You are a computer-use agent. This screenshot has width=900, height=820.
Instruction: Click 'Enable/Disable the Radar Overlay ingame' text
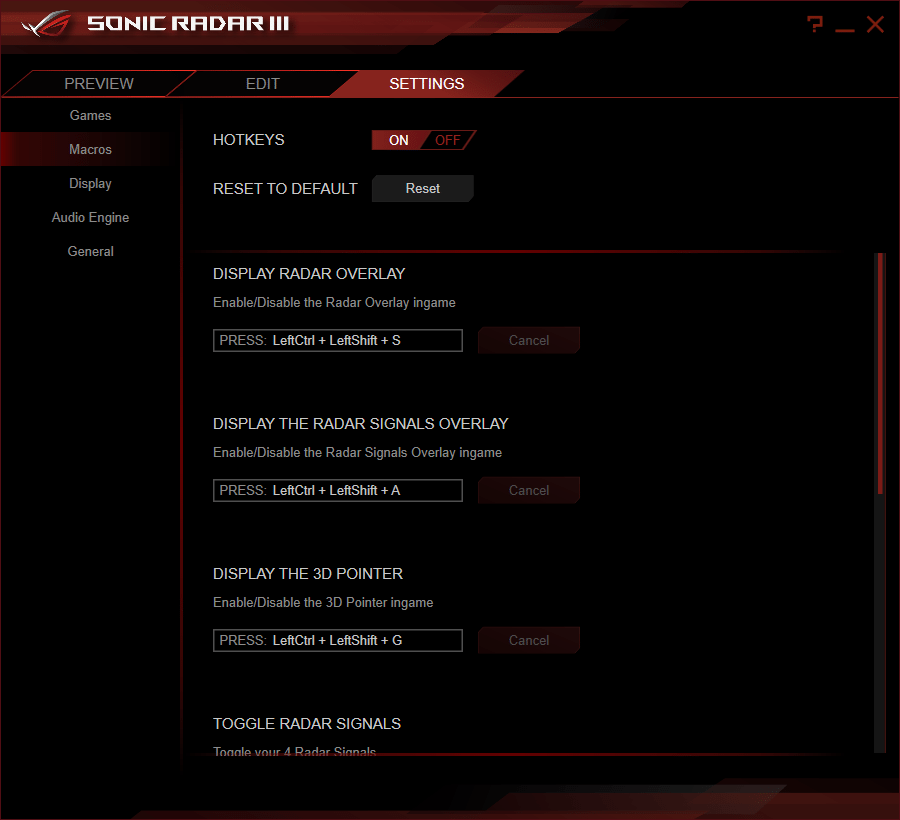(334, 302)
